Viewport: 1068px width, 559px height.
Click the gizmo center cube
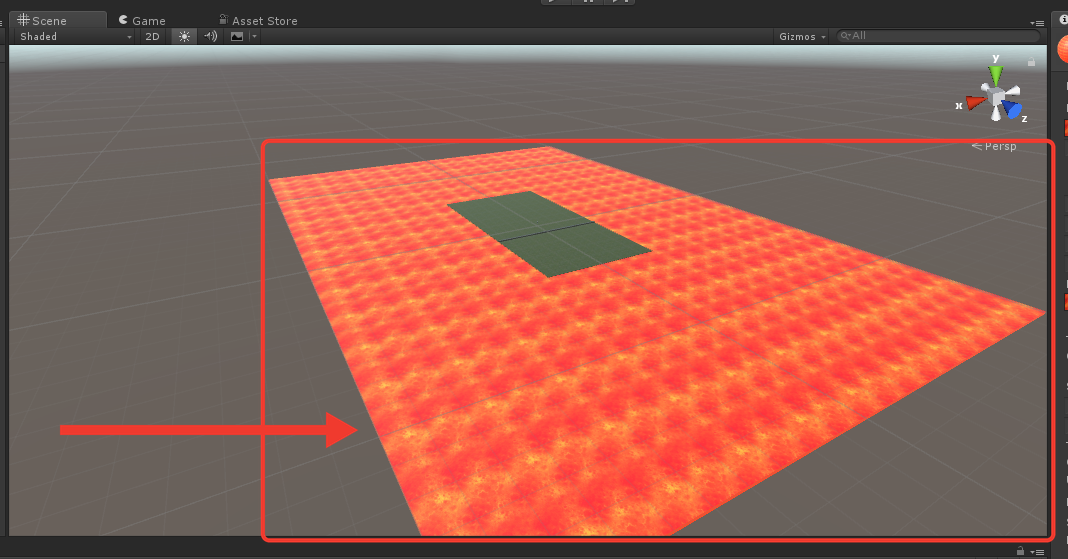pyautogui.click(x=998, y=98)
